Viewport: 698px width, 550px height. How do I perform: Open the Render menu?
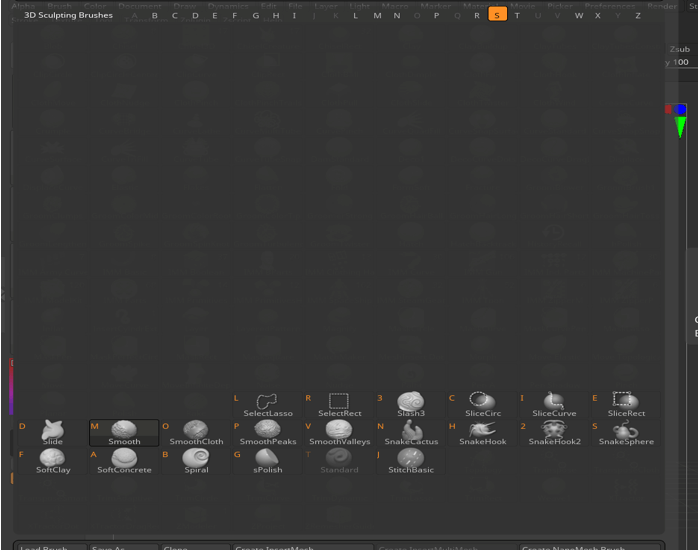pyautogui.click(x=662, y=6)
